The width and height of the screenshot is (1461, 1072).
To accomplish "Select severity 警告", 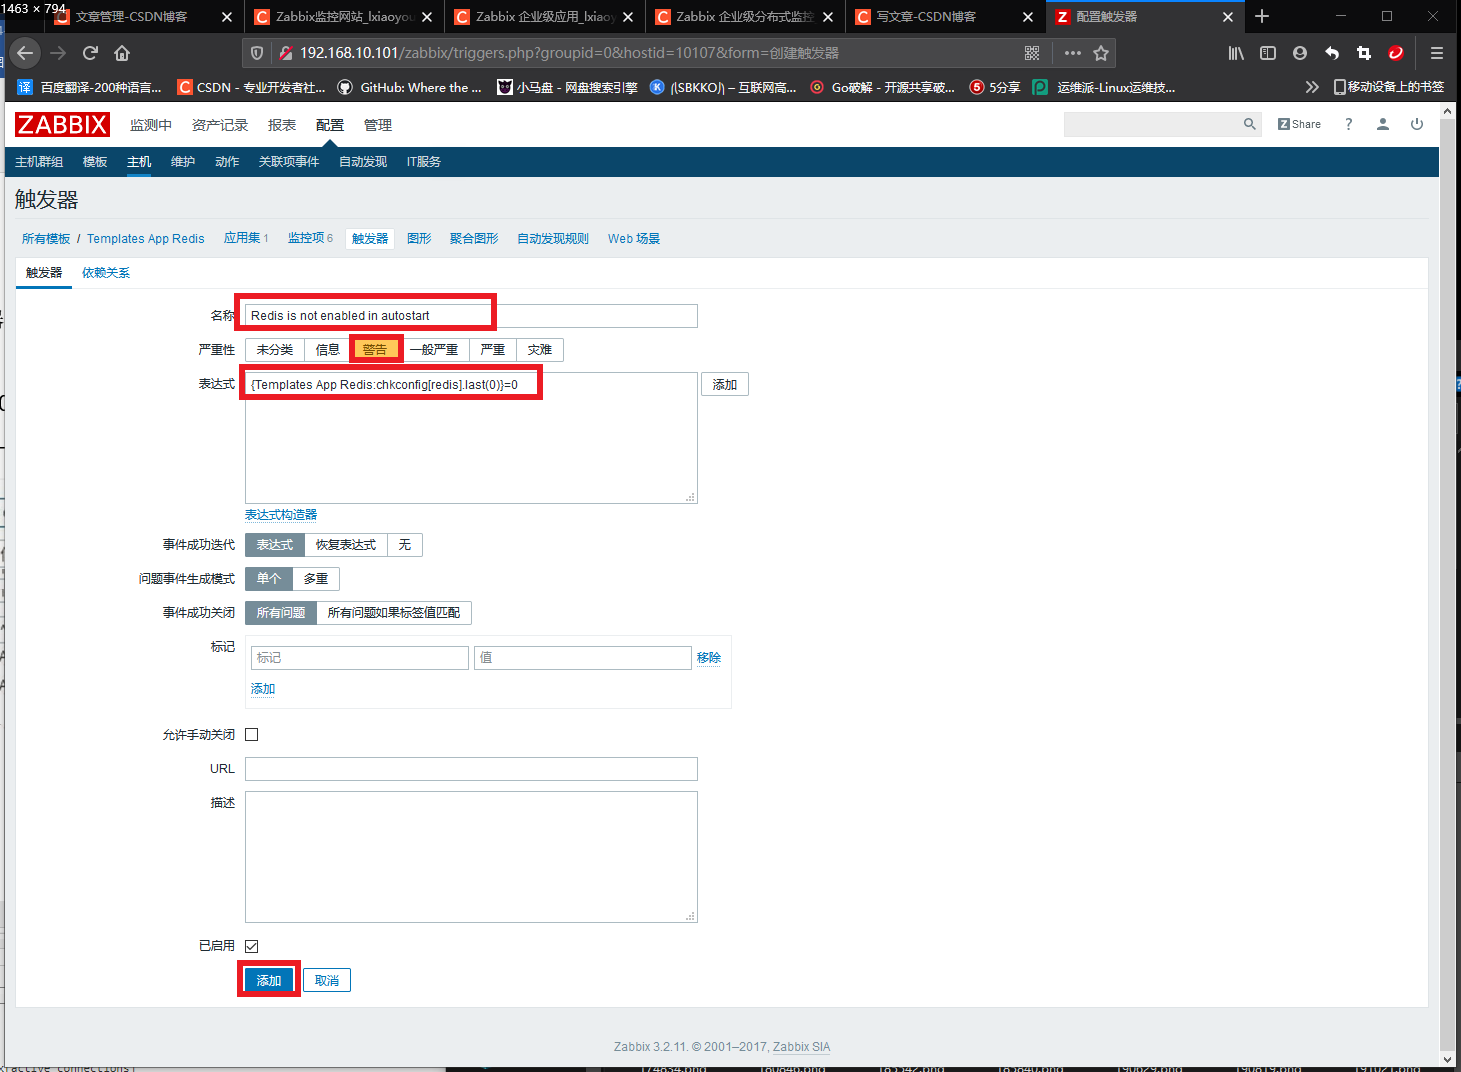I will (x=375, y=350).
